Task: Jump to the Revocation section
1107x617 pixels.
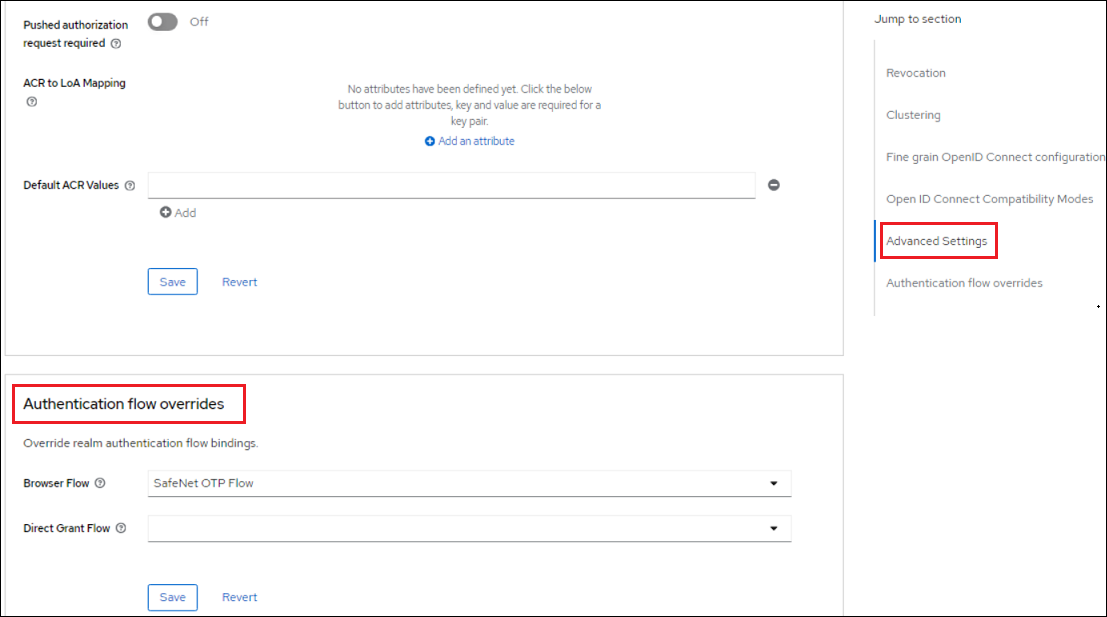Action: tap(915, 73)
